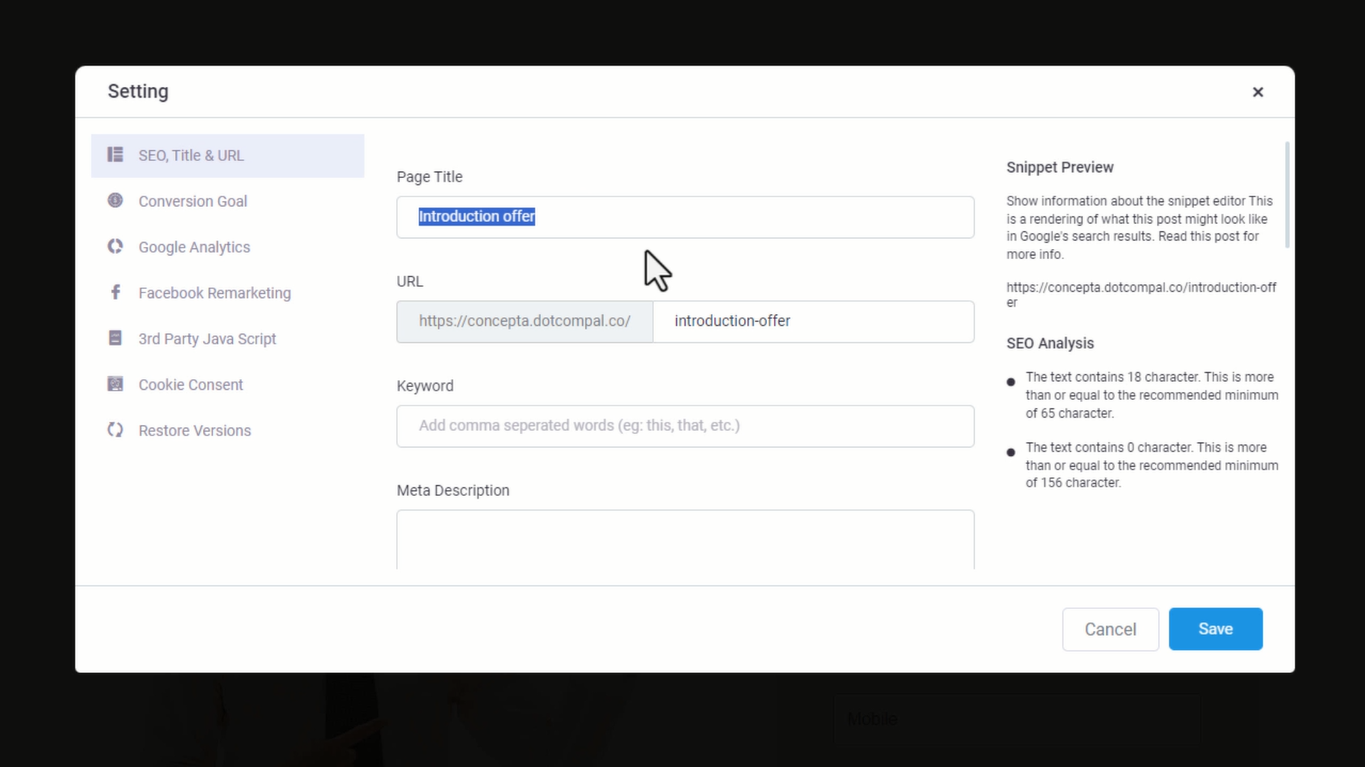This screenshot has height=767, width=1365.
Task: Click the Snippet Preview heading
Action: click(x=1060, y=167)
